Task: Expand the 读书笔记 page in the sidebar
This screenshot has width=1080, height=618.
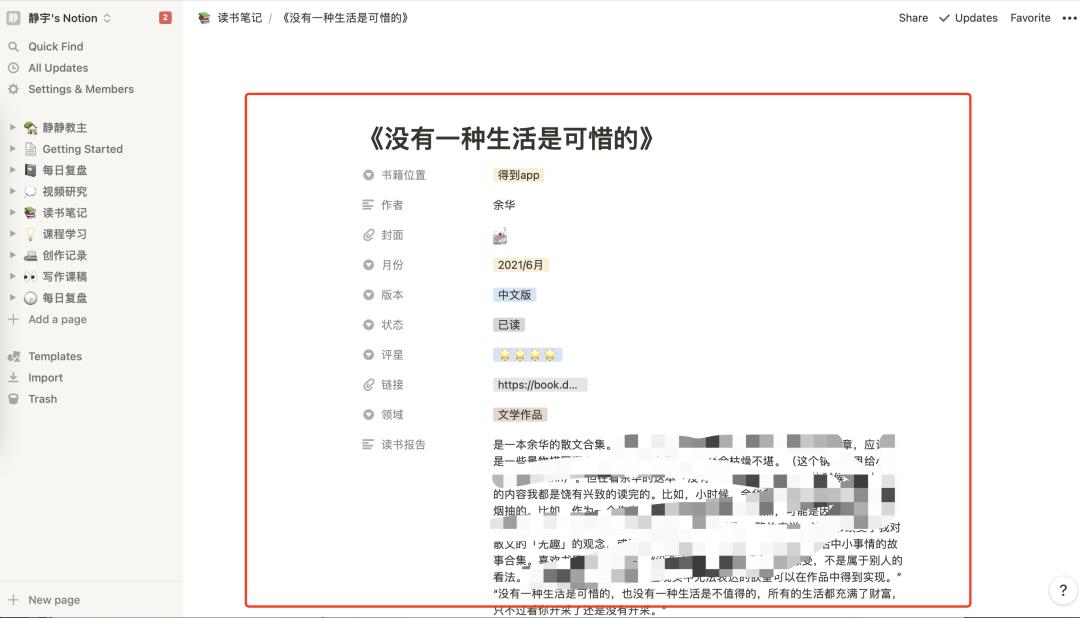Action: [x=11, y=212]
